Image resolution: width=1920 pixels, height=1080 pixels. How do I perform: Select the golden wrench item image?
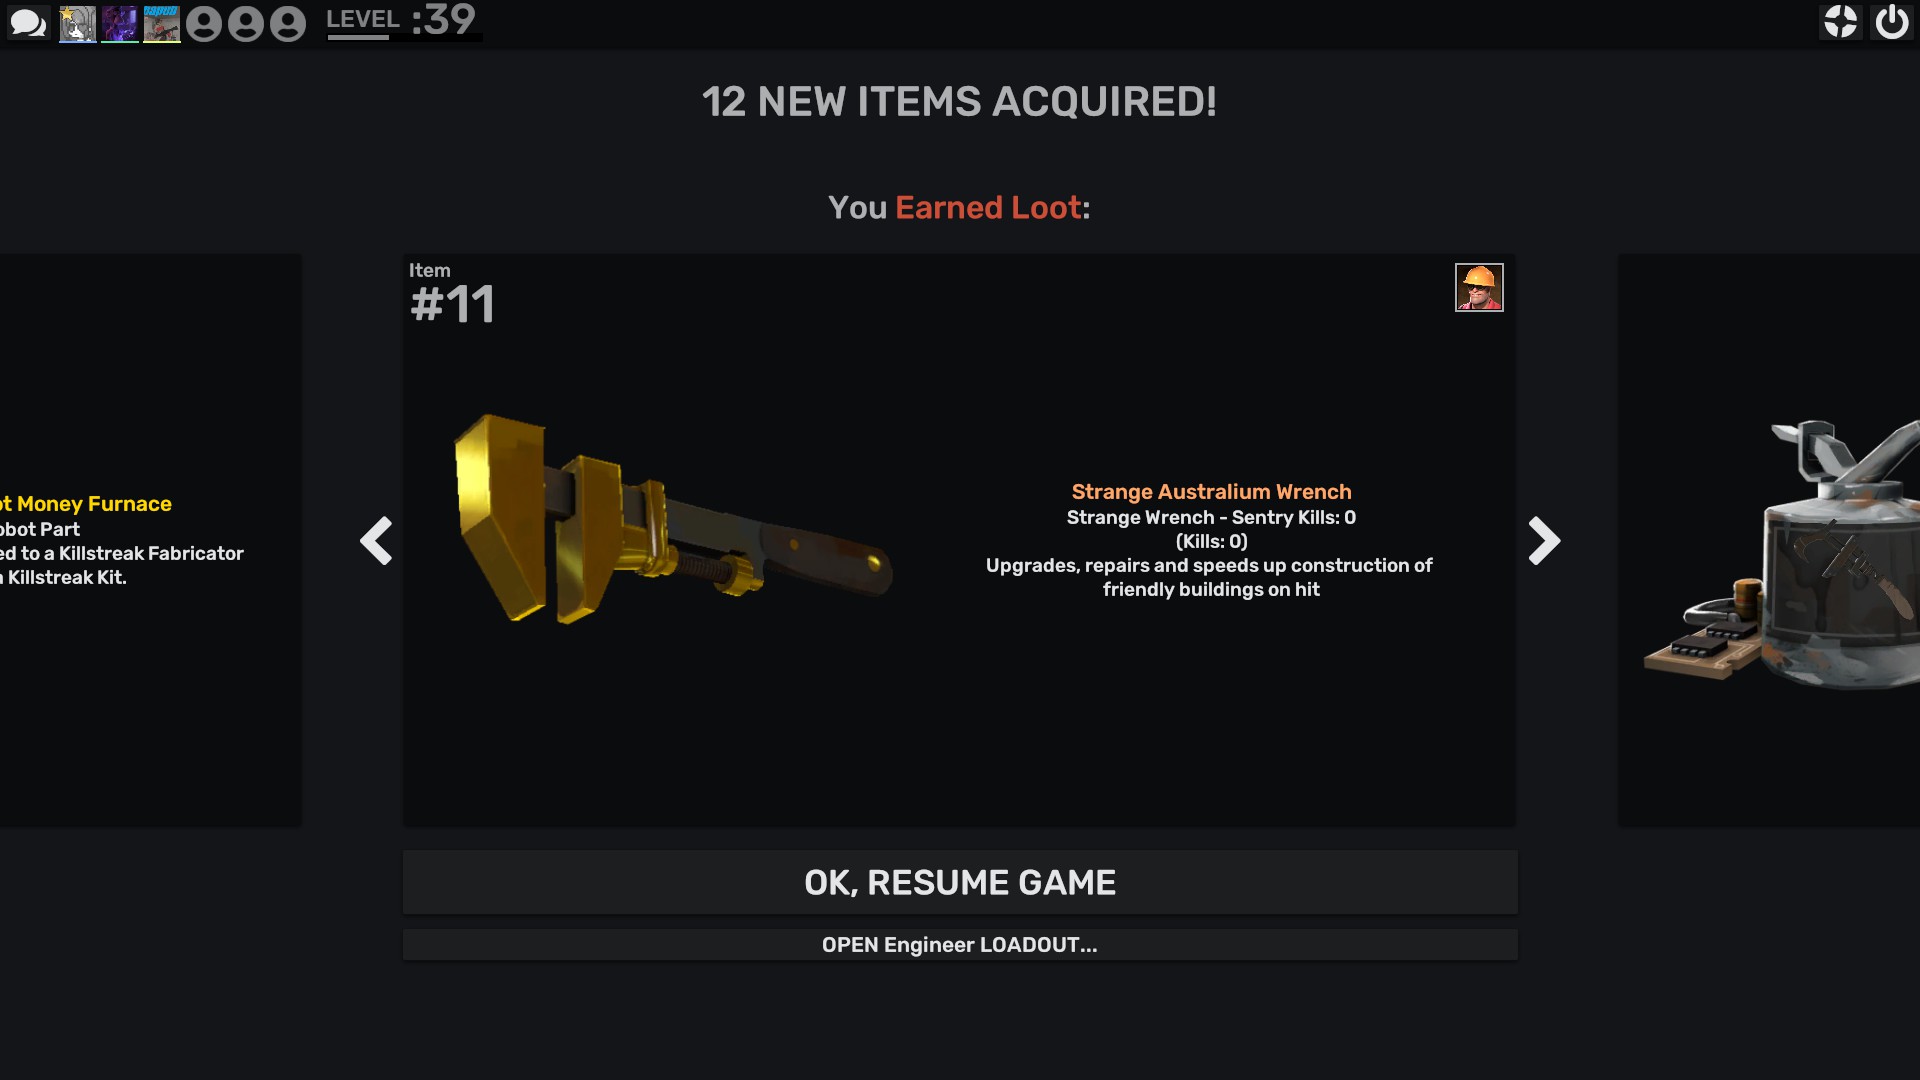click(672, 520)
